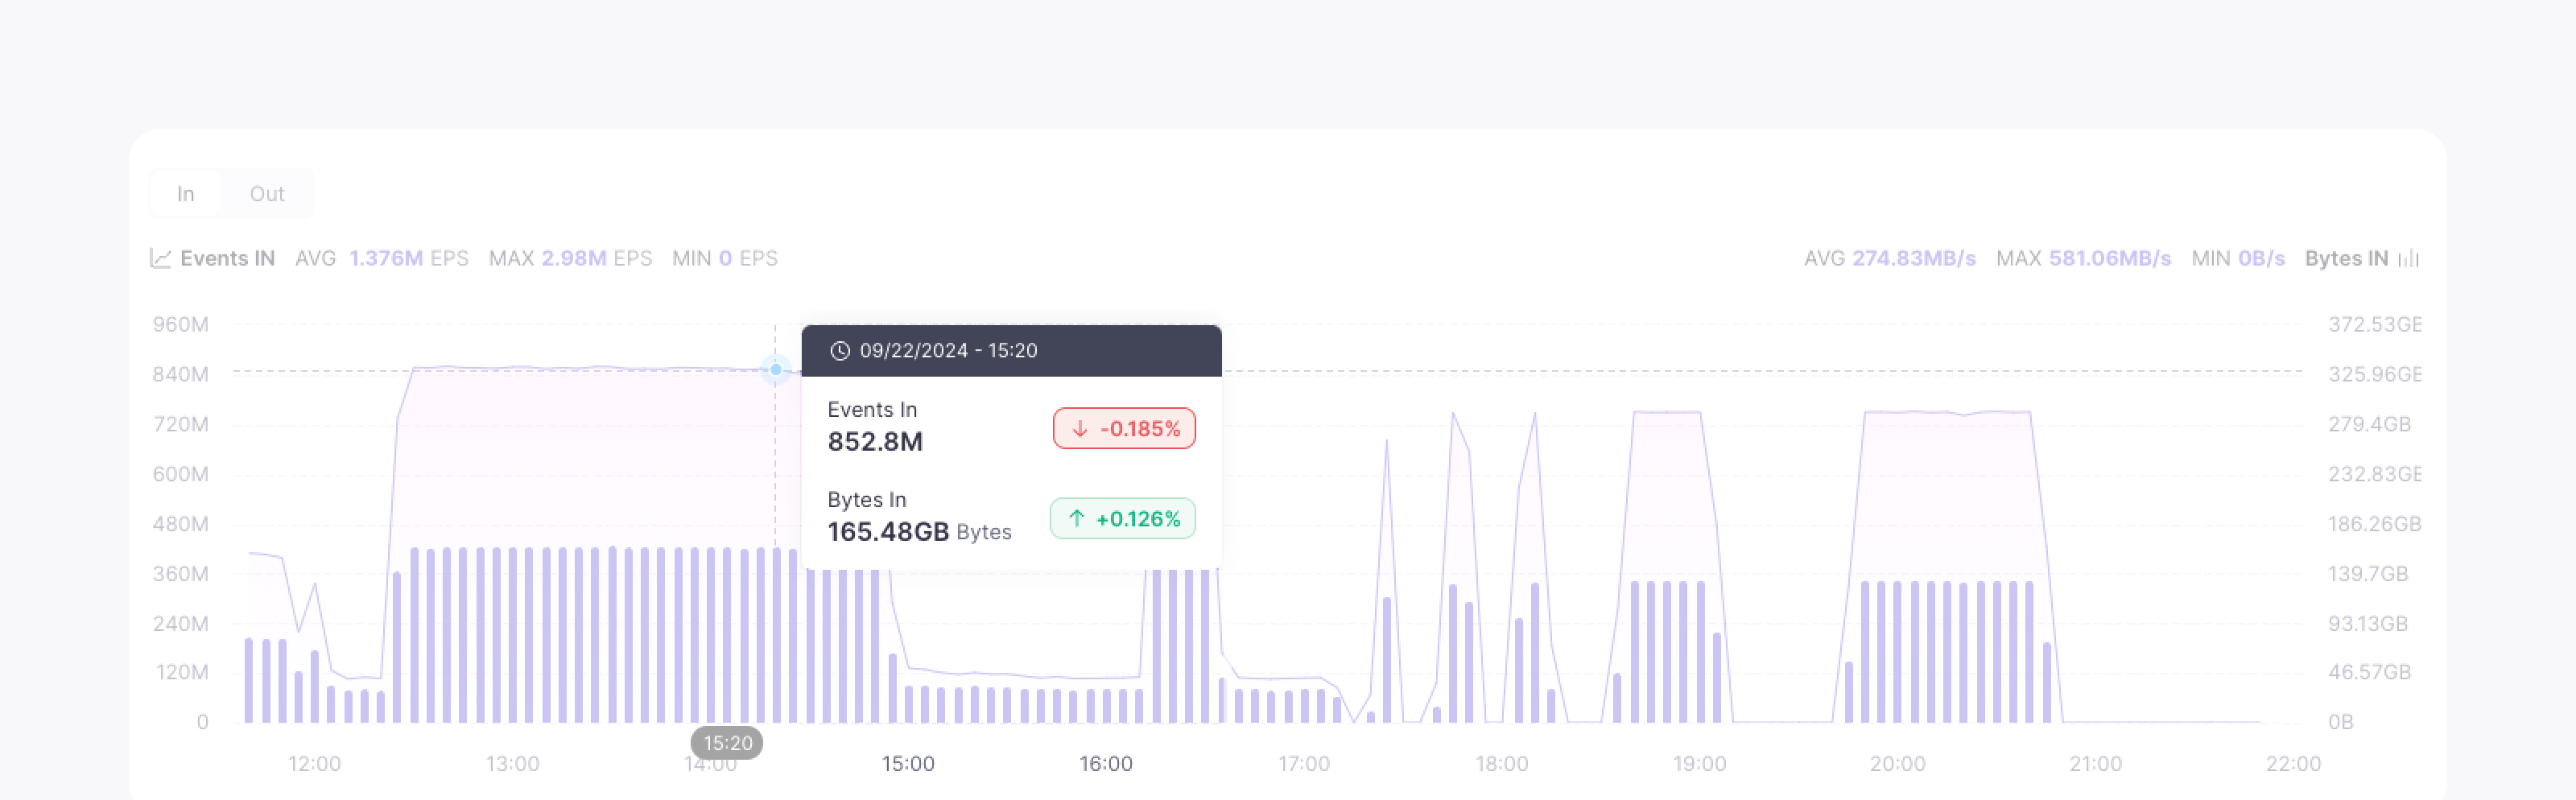This screenshot has width=2576, height=800.
Task: Click the 09/22/2024 - 15:20 tooltip header
Action: tap(1011, 351)
